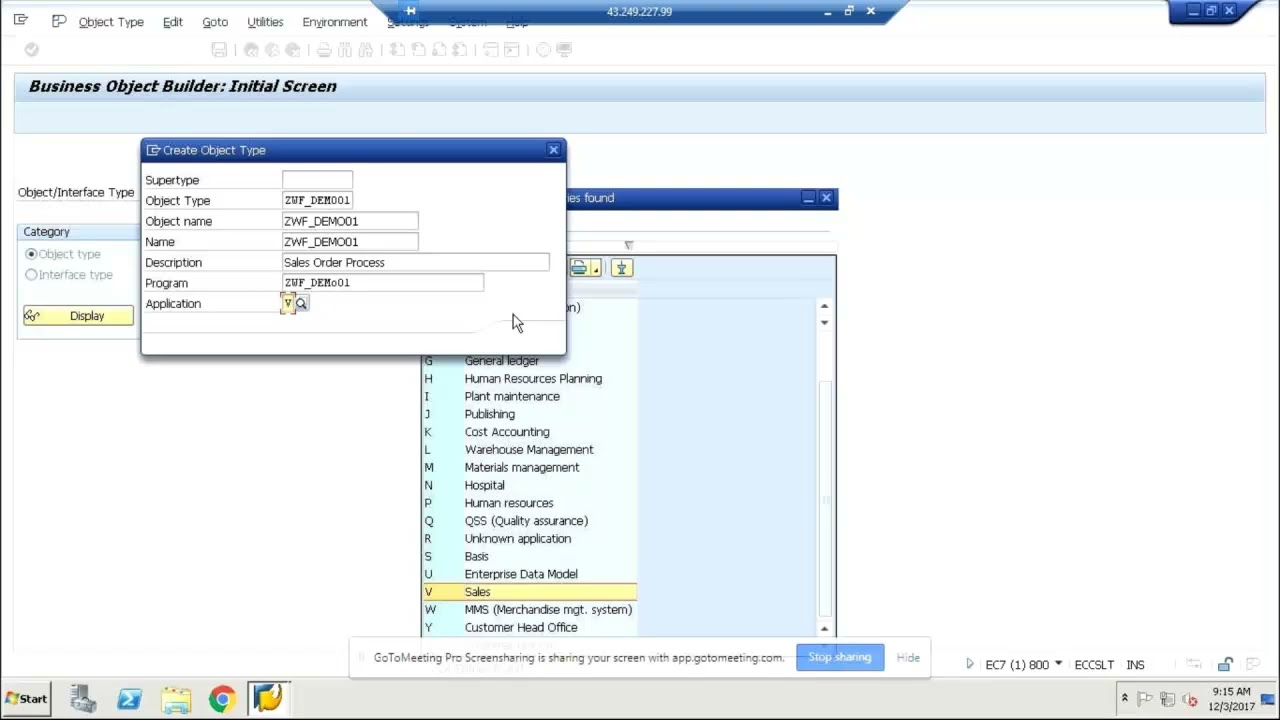Click the print icon in hit list toolbar

tap(579, 268)
